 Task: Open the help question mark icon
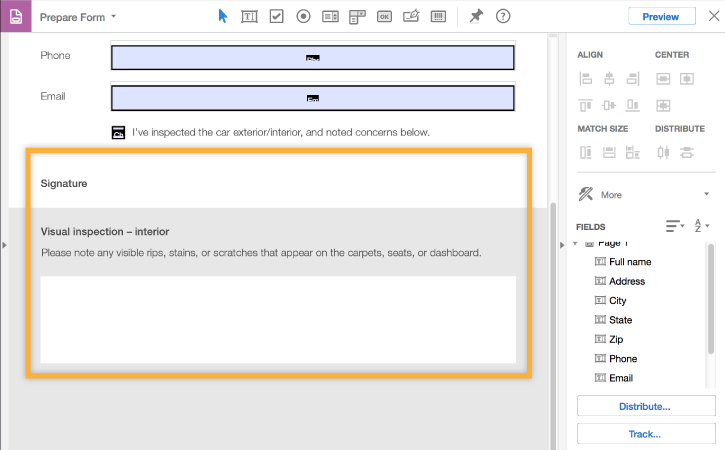tap(503, 17)
